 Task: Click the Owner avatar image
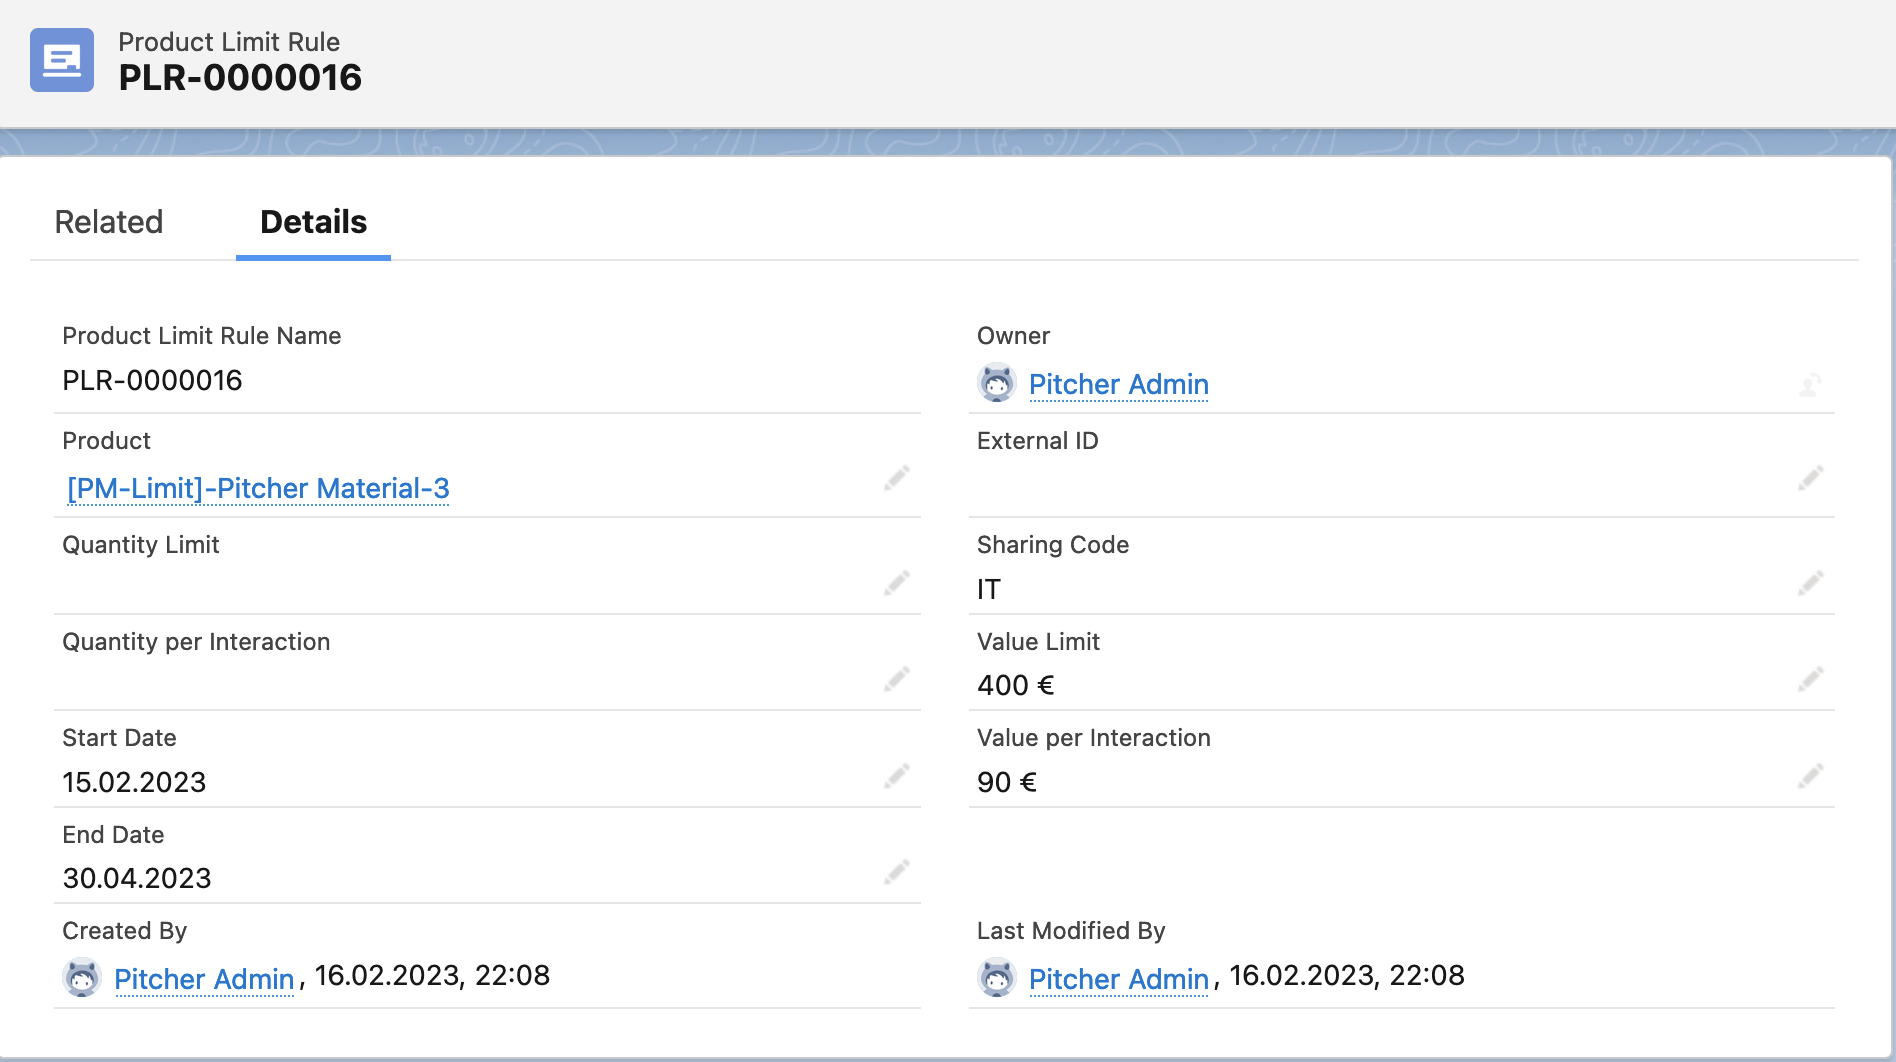click(x=997, y=384)
